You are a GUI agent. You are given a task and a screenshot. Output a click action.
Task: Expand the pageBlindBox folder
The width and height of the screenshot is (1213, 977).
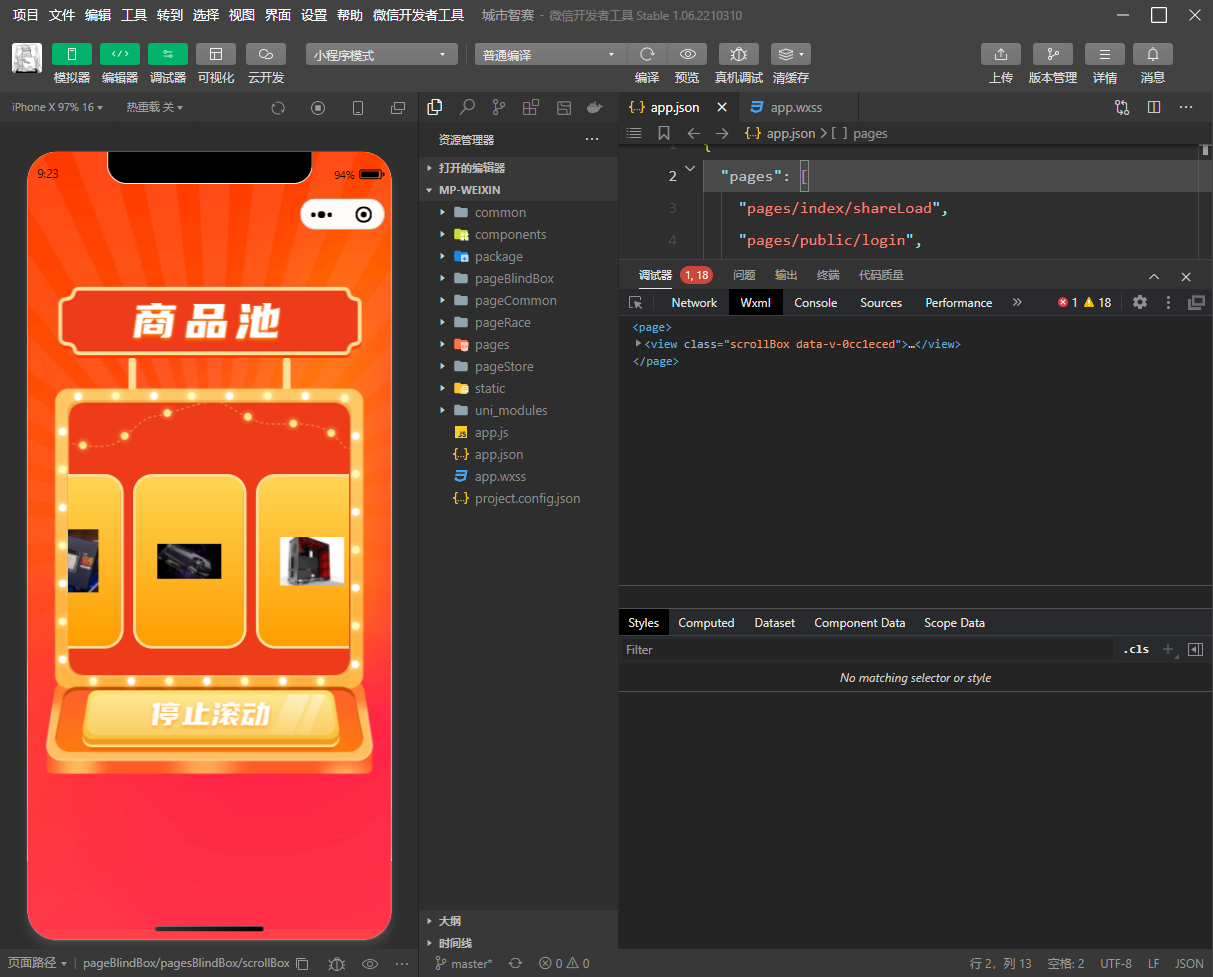coord(514,278)
